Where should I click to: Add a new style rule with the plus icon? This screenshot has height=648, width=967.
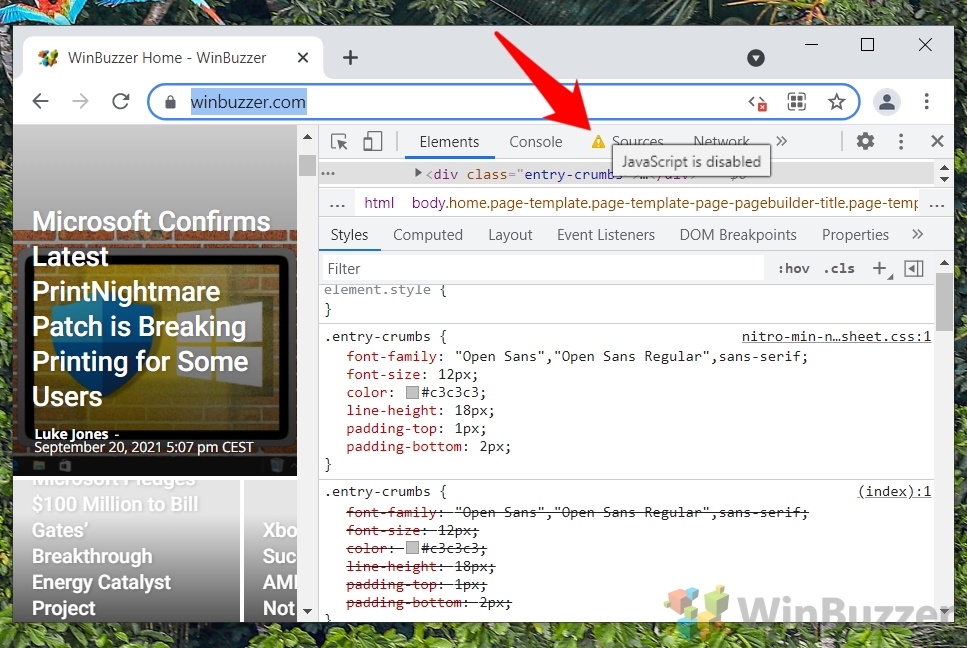(x=877, y=267)
